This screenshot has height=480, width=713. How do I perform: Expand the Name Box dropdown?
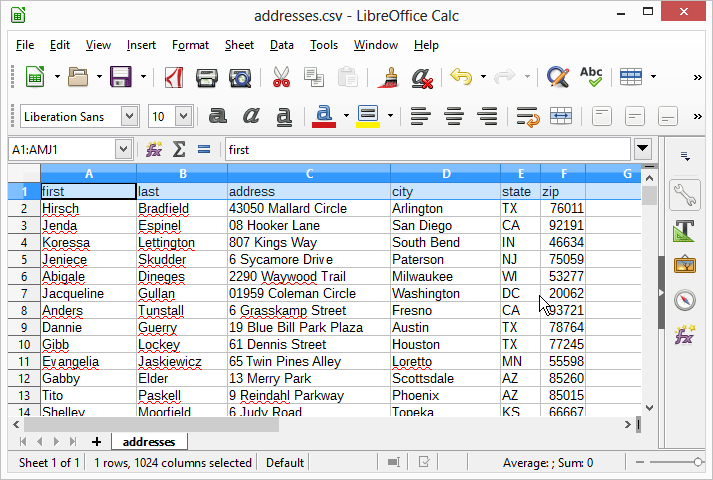(x=123, y=149)
